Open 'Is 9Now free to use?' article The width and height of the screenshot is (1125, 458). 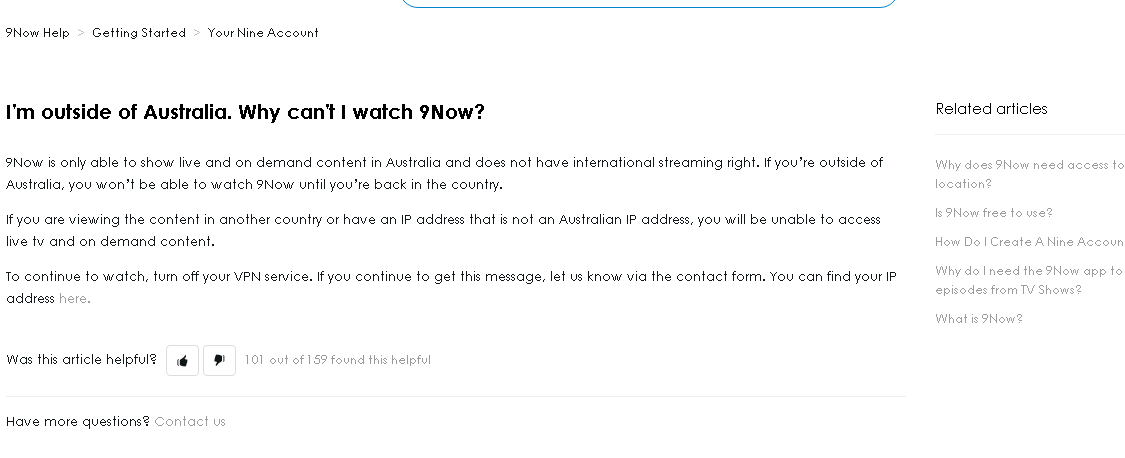994,212
